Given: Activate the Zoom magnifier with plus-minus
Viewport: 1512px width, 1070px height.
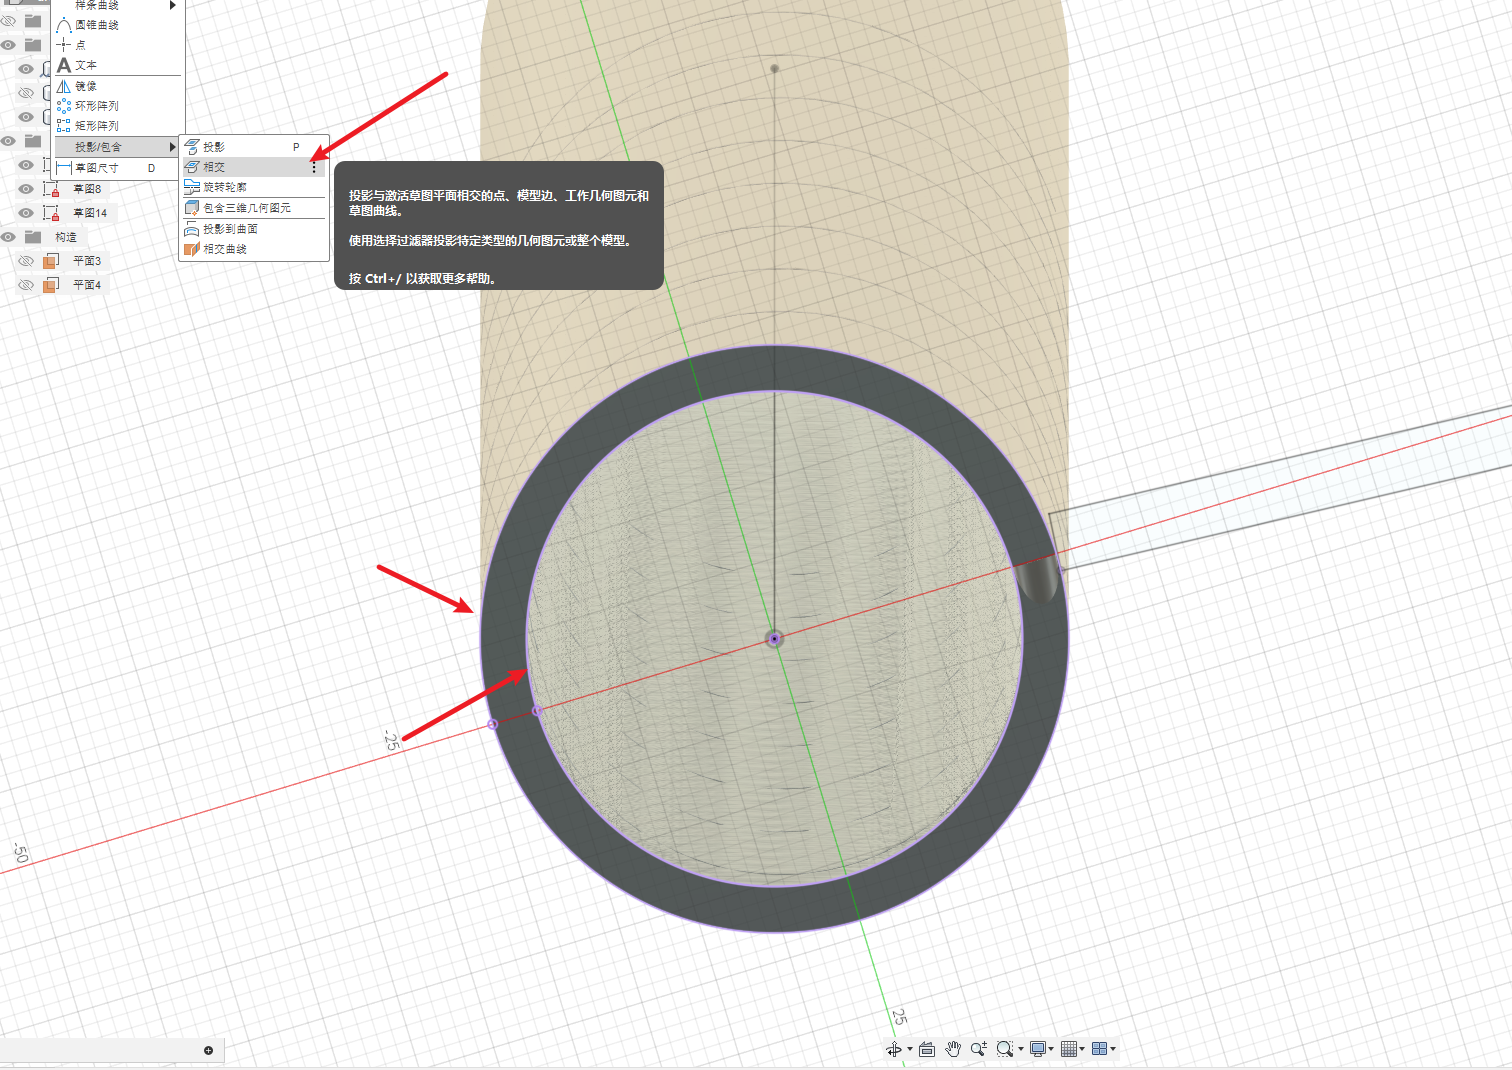Looking at the screenshot, I should tap(978, 1049).
